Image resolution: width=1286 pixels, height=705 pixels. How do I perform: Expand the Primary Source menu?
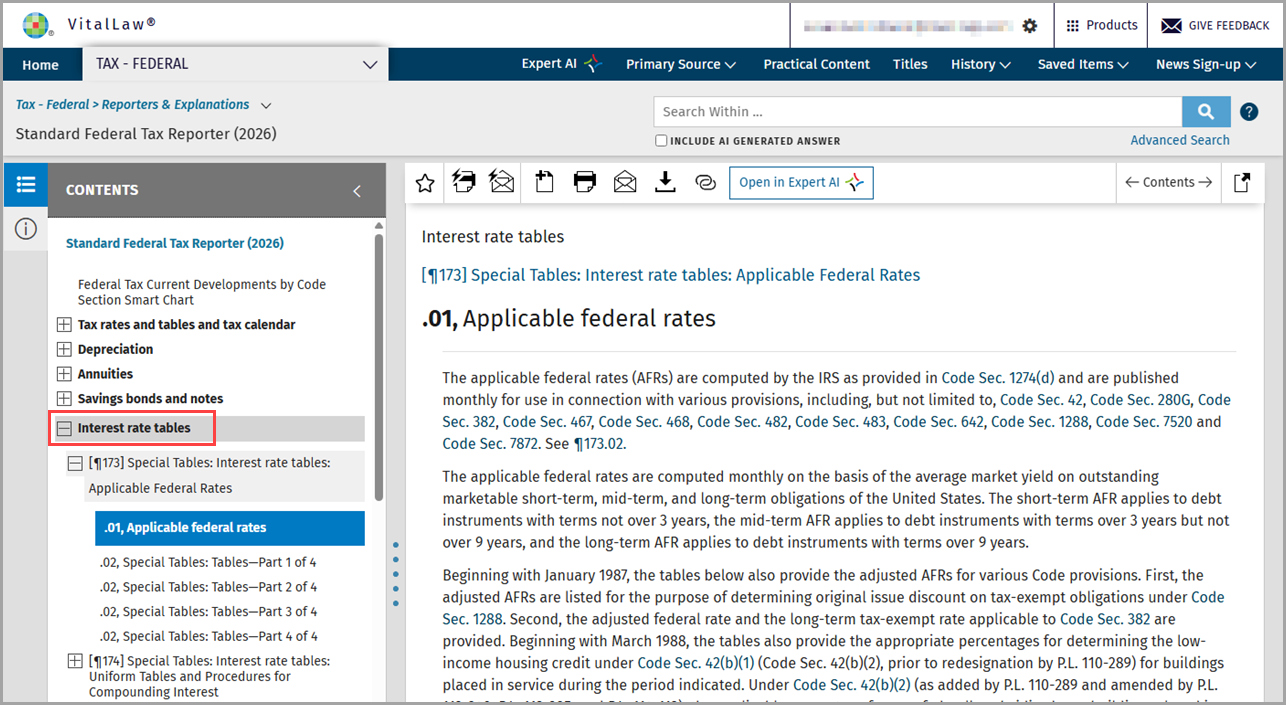tap(681, 64)
